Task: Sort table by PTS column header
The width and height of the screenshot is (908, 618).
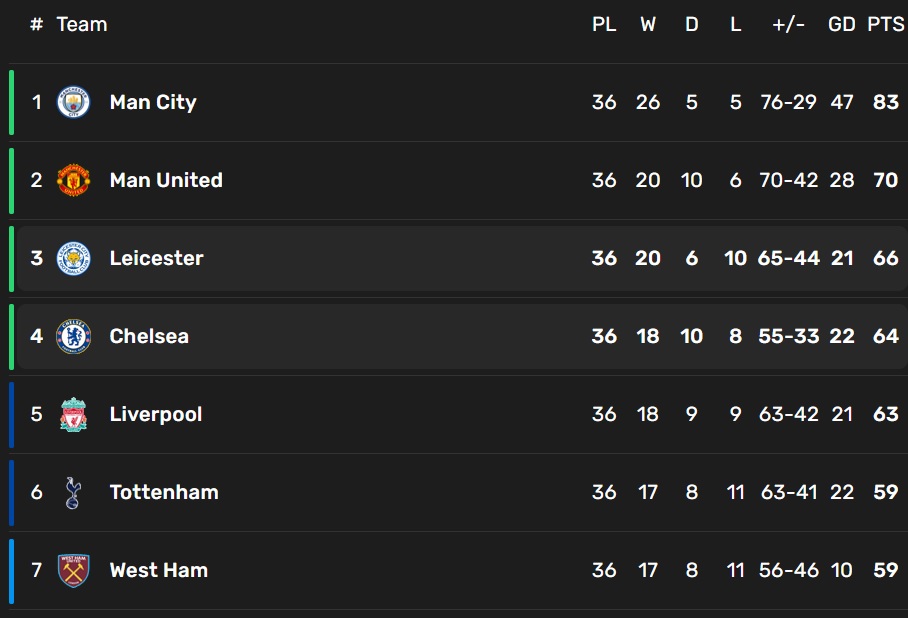Action: 885,24
